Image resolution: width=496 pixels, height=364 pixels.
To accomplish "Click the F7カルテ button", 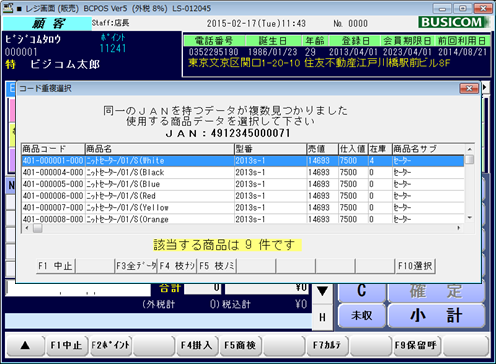I will pyautogui.click(x=327, y=345).
